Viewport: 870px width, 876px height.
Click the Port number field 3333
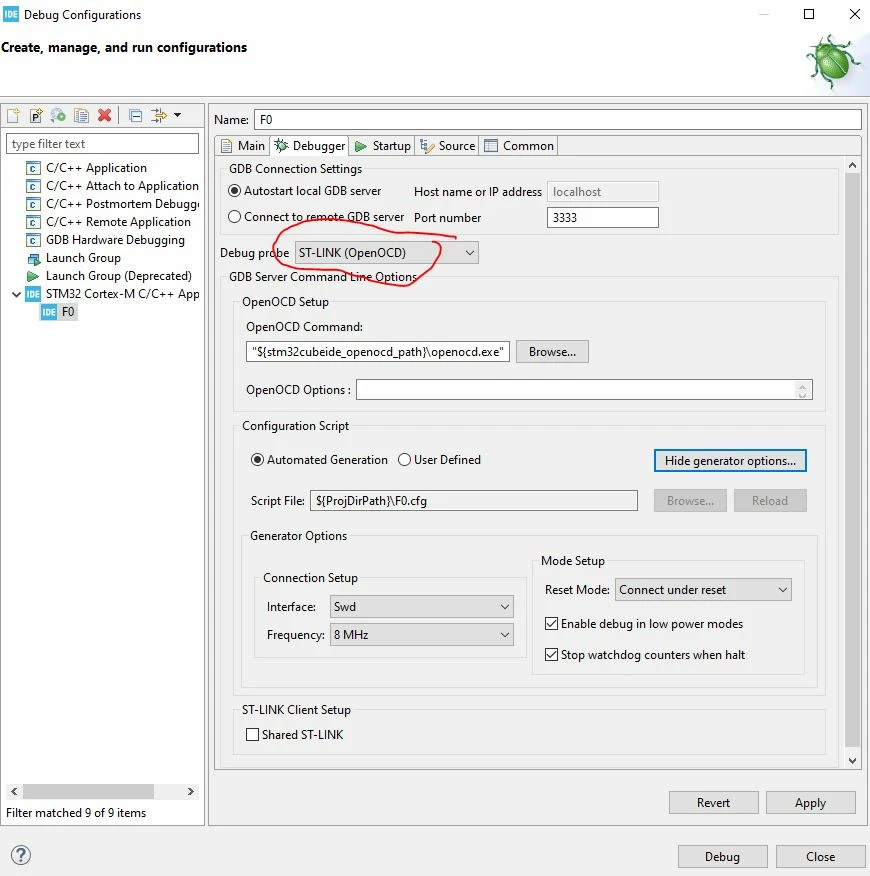[x=602, y=217]
